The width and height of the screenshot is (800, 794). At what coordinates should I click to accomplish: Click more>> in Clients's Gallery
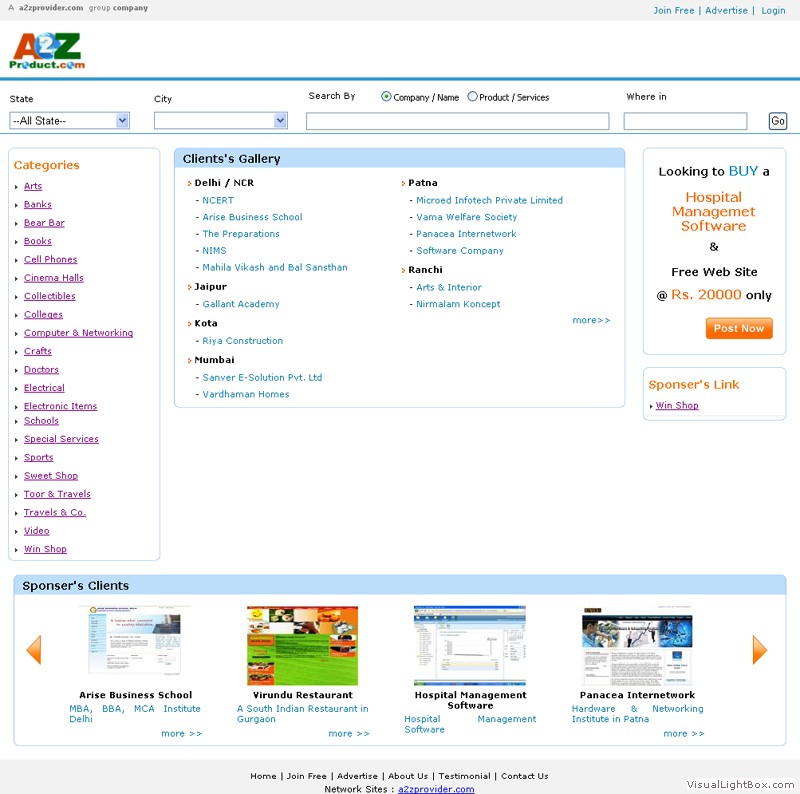591,320
